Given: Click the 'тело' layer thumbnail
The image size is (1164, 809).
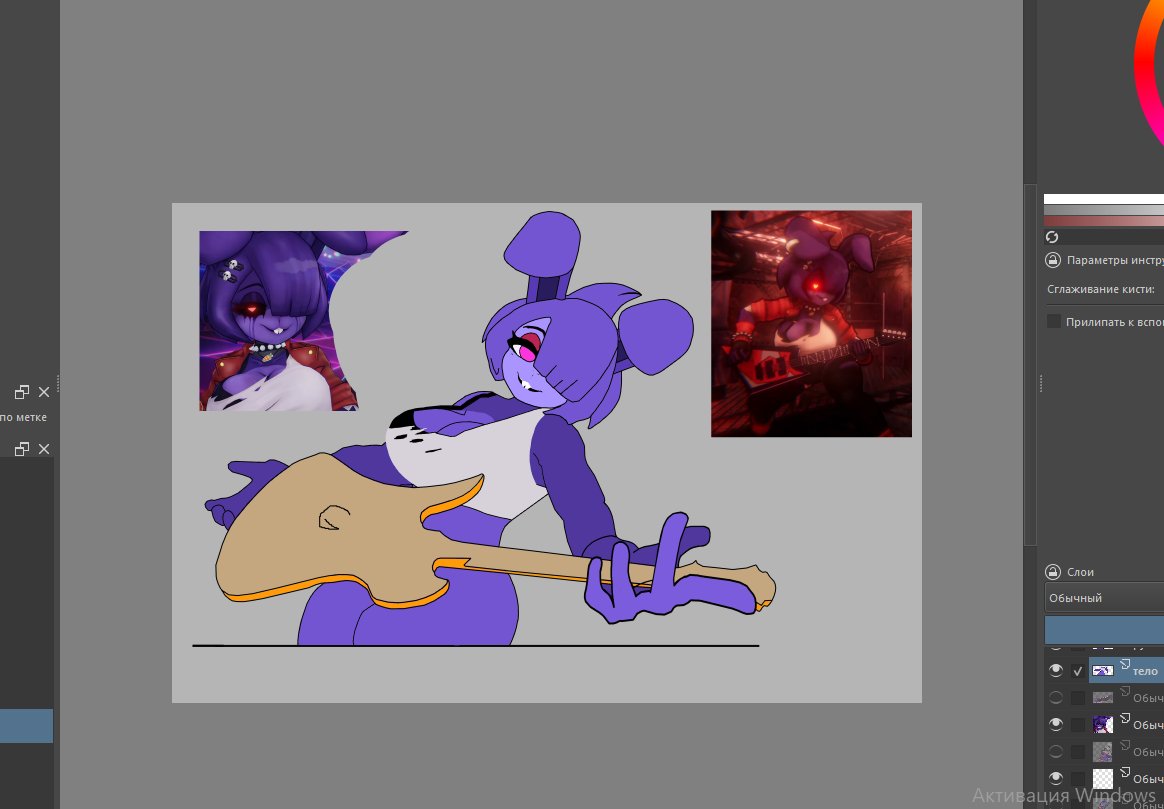Looking at the screenshot, I should (x=1102, y=671).
